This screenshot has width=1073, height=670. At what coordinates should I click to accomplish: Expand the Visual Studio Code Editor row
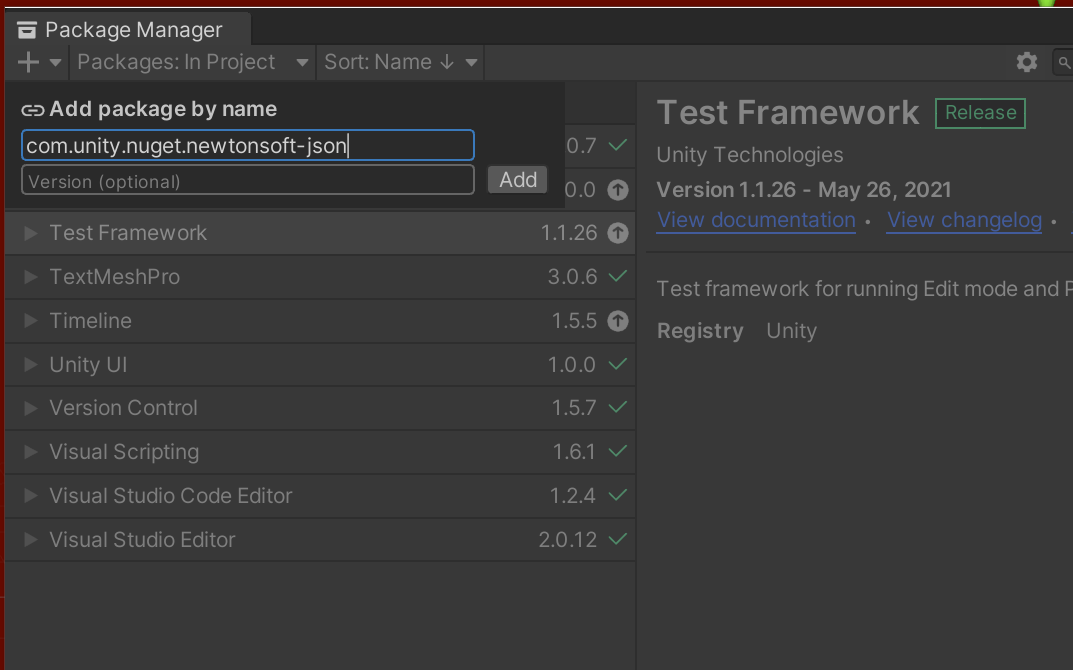(x=30, y=496)
